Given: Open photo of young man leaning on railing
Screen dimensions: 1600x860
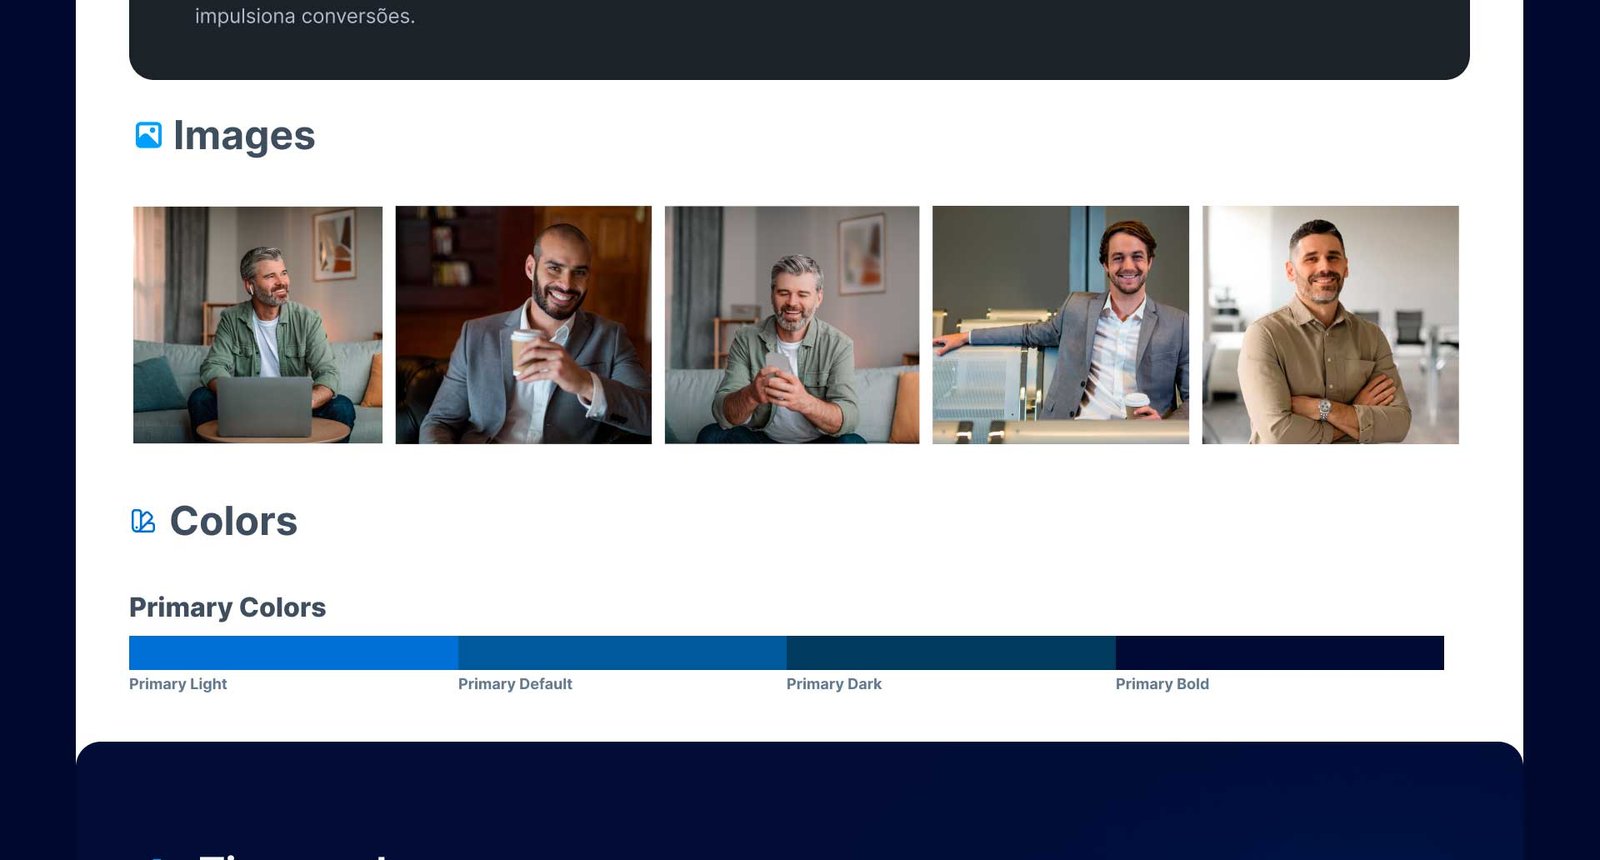Looking at the screenshot, I should [x=1060, y=325].
